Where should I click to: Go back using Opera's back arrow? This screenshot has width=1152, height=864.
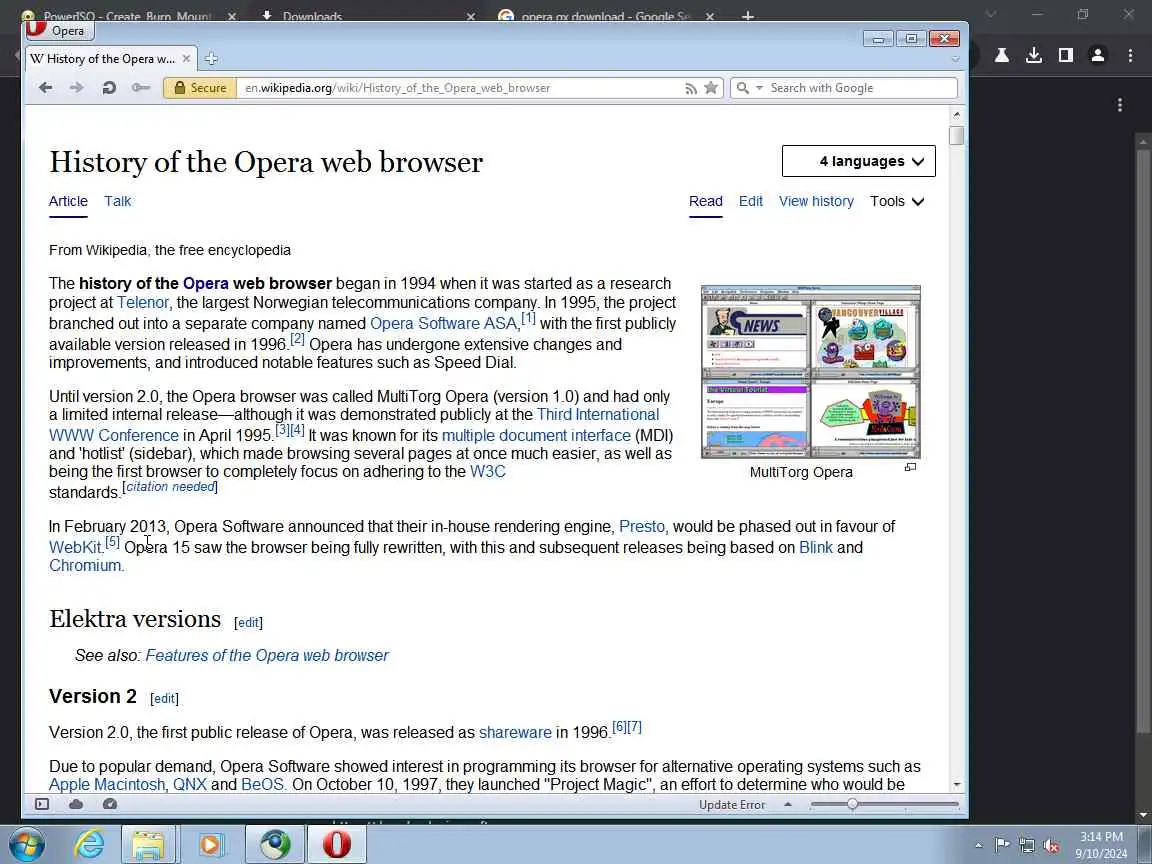[46, 87]
